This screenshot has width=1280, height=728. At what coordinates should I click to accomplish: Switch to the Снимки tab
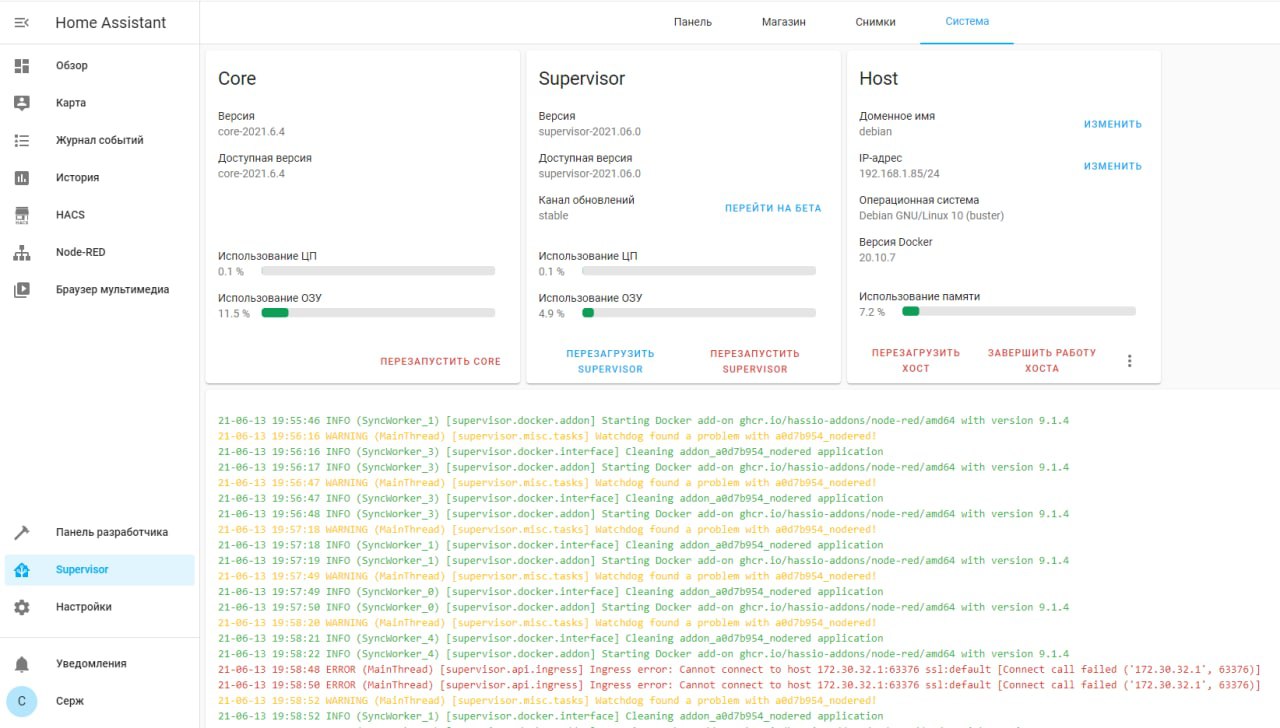point(876,22)
